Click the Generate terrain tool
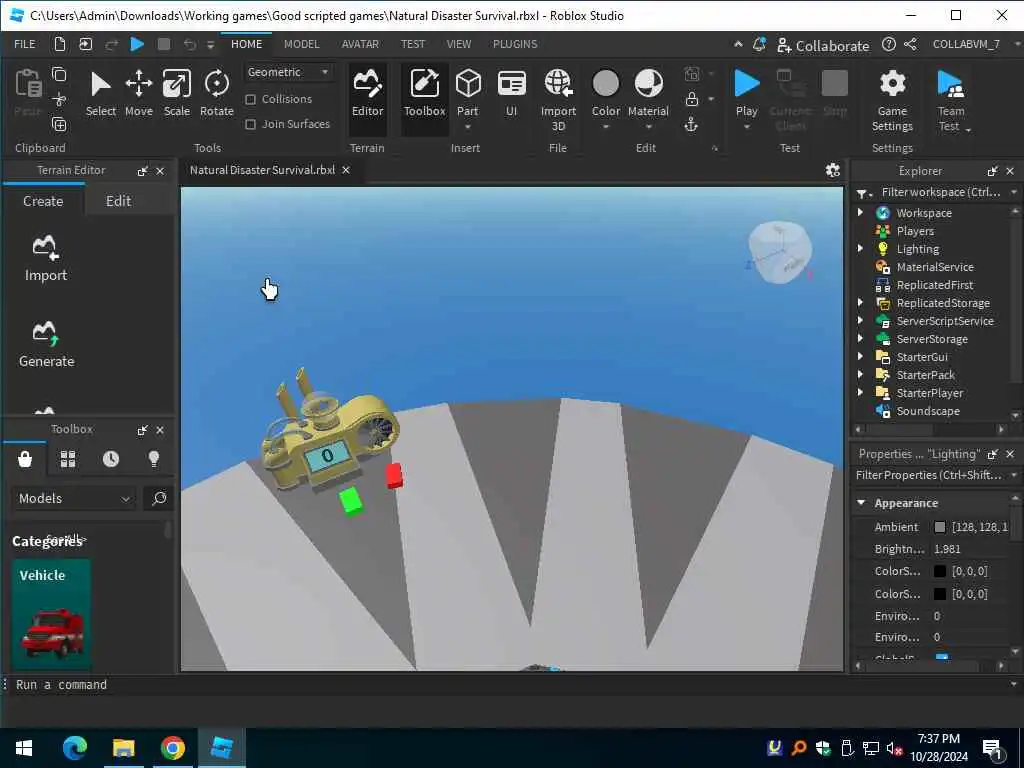The height and width of the screenshot is (768, 1024). [46, 345]
